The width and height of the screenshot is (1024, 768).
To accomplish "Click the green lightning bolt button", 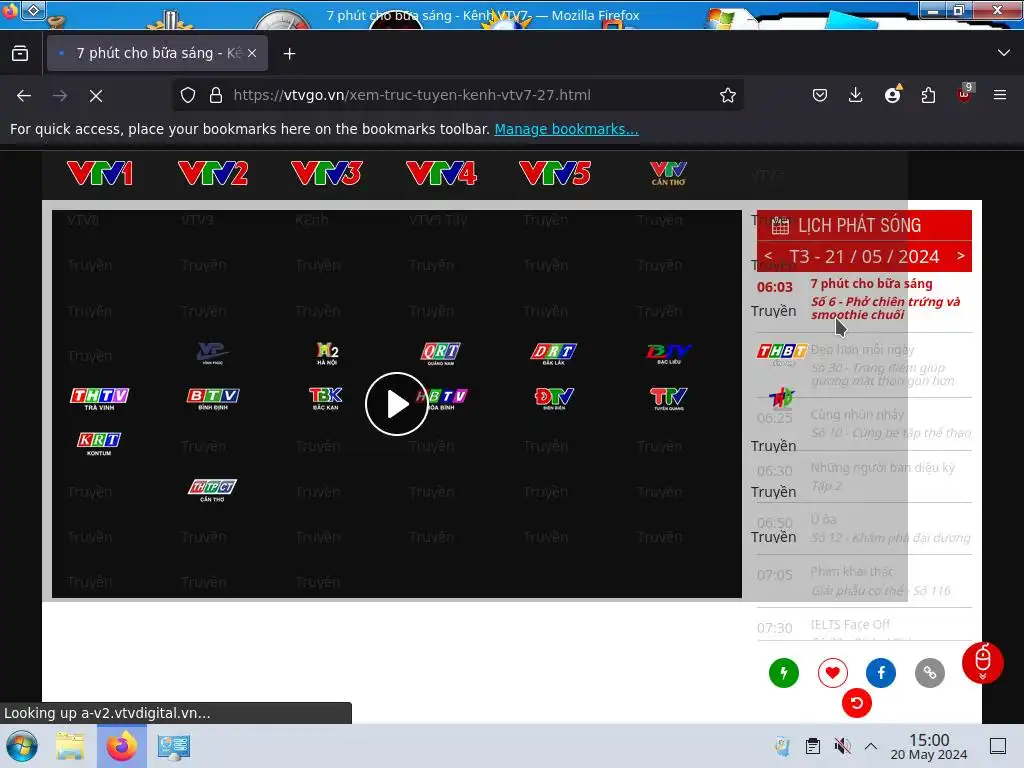I will coord(784,673).
